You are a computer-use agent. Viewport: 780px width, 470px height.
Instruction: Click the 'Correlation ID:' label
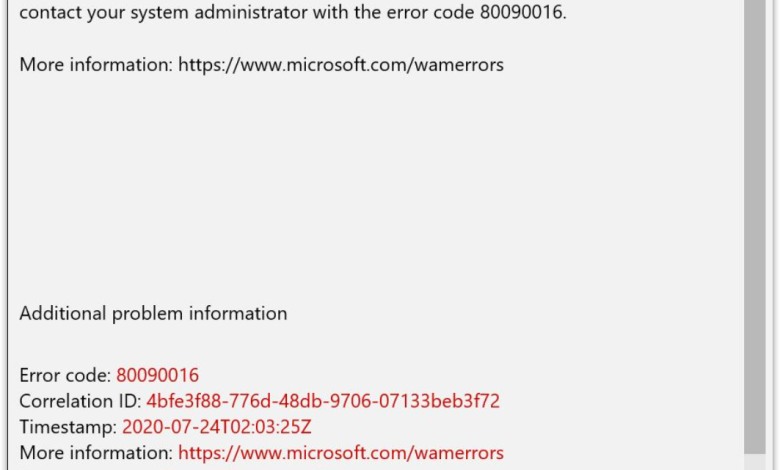(x=80, y=402)
